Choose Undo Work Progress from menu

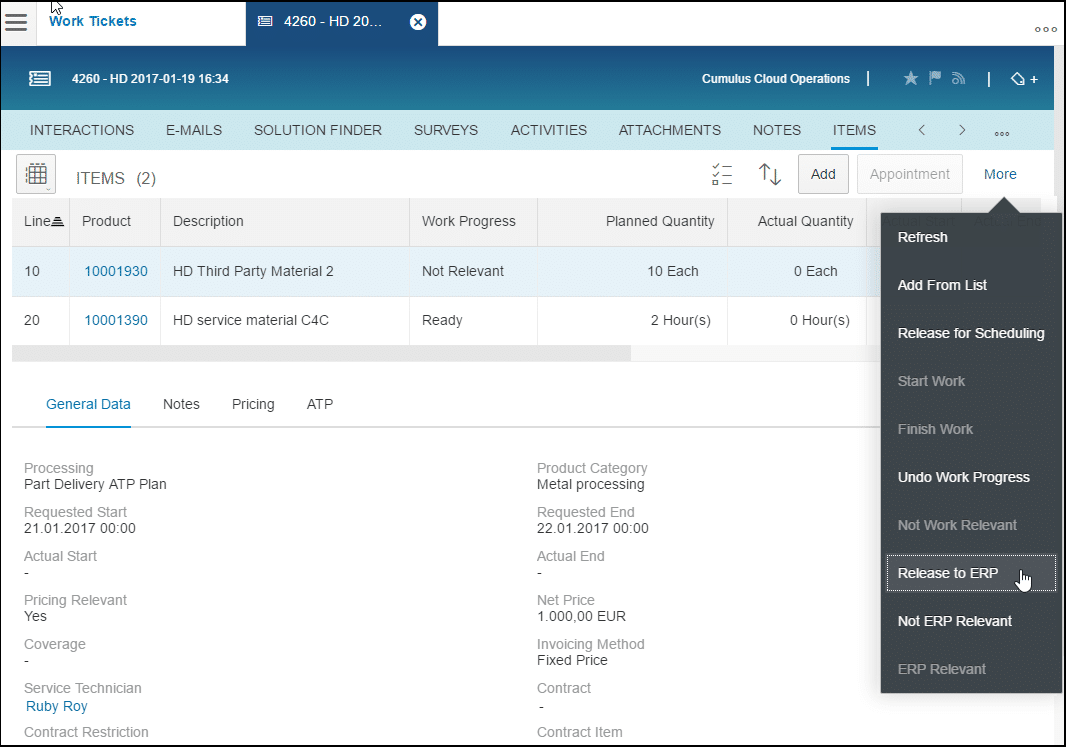(963, 477)
